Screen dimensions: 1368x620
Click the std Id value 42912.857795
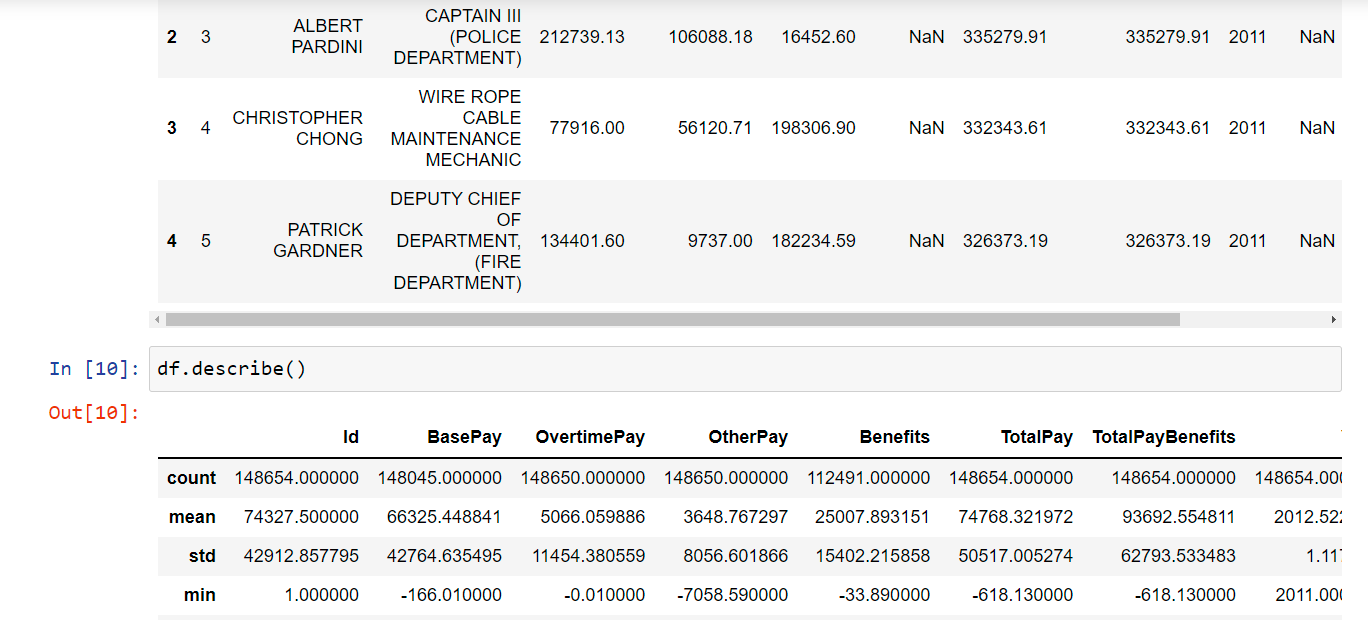point(301,556)
